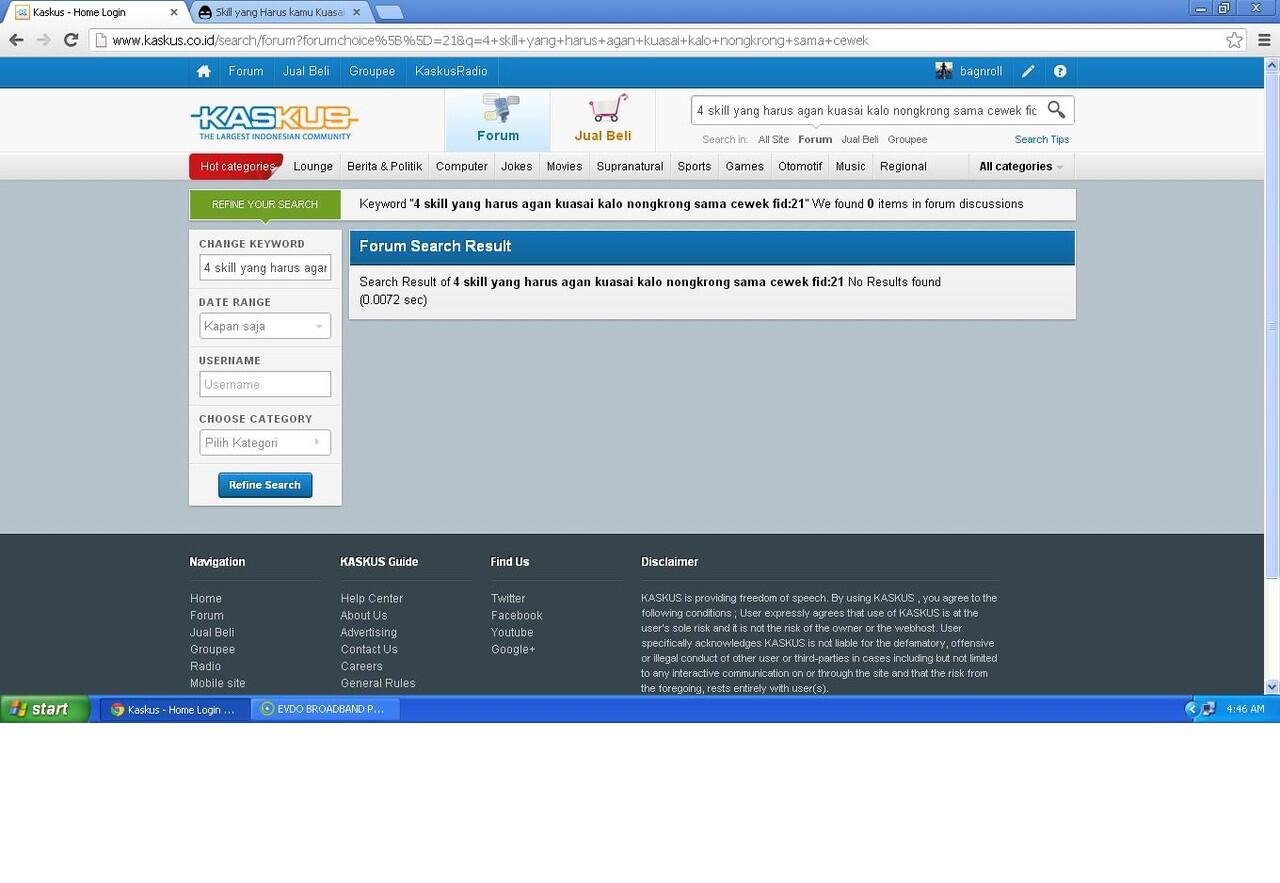The height and width of the screenshot is (883, 1280).
Task: Select the Jual Beli cart tab
Action: 603,120
